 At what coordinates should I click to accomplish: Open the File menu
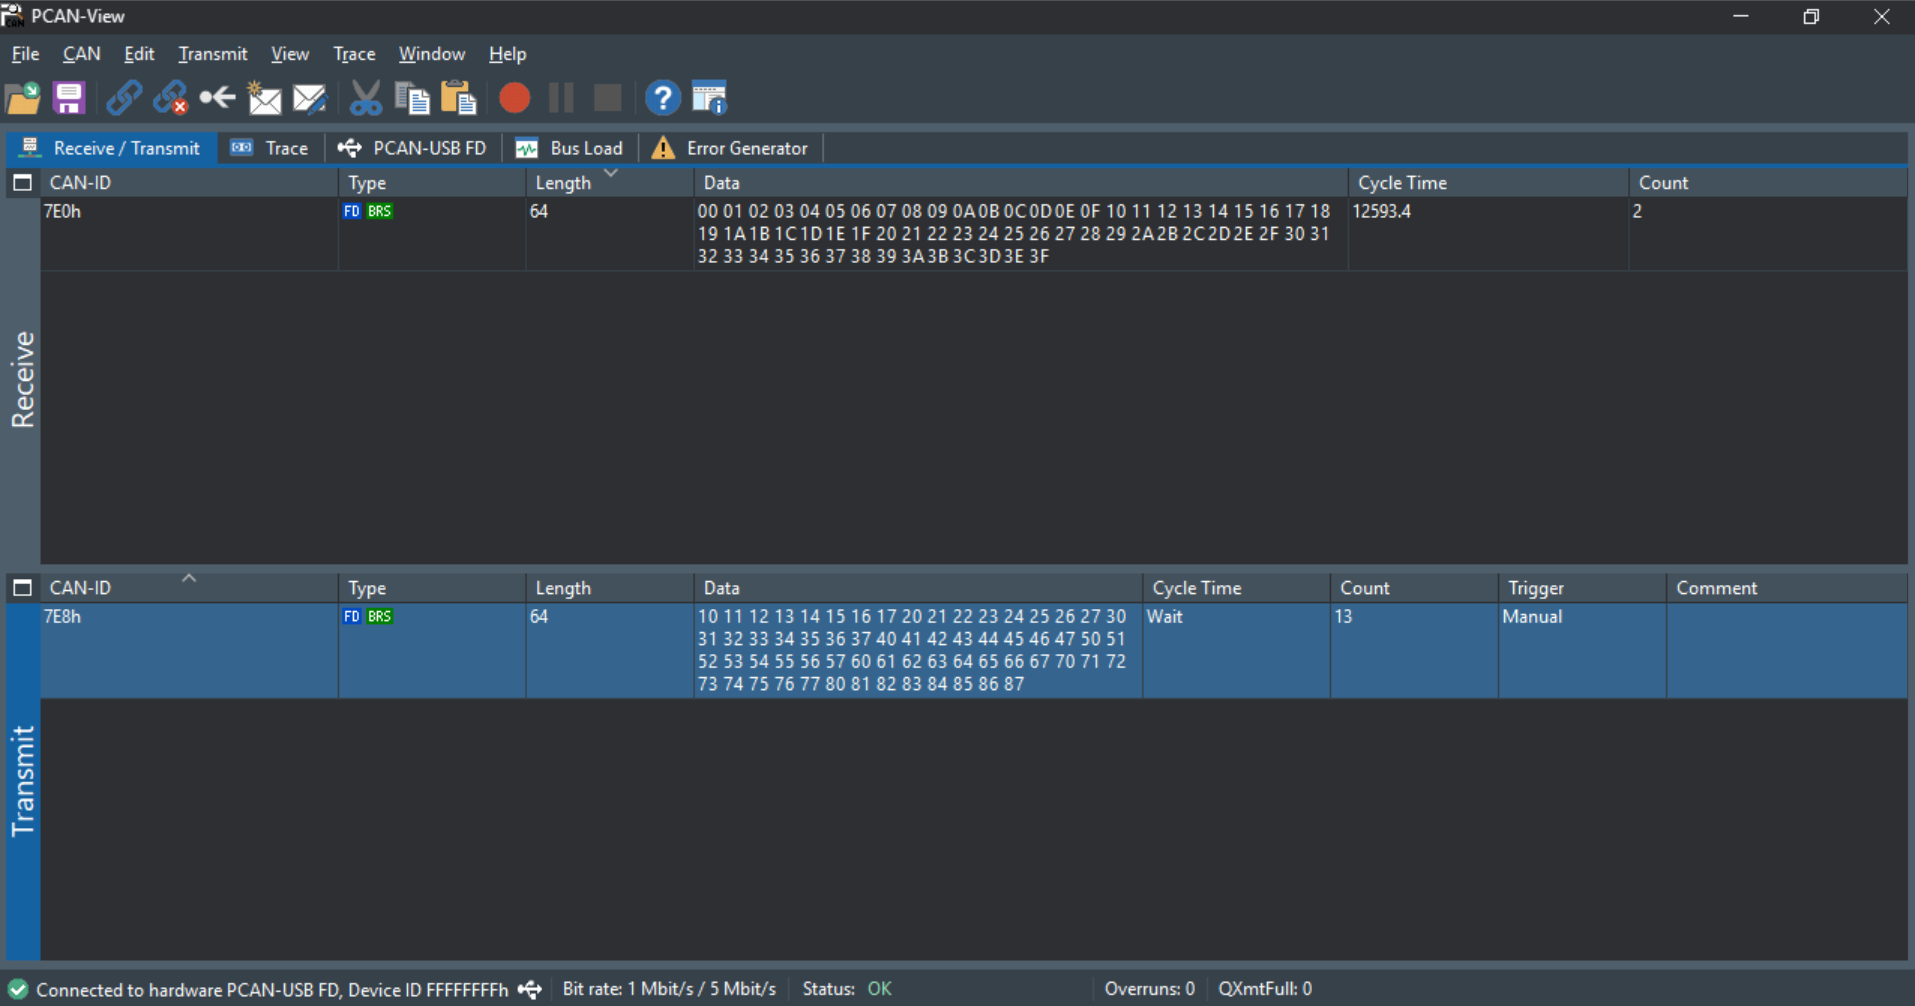pos(25,54)
